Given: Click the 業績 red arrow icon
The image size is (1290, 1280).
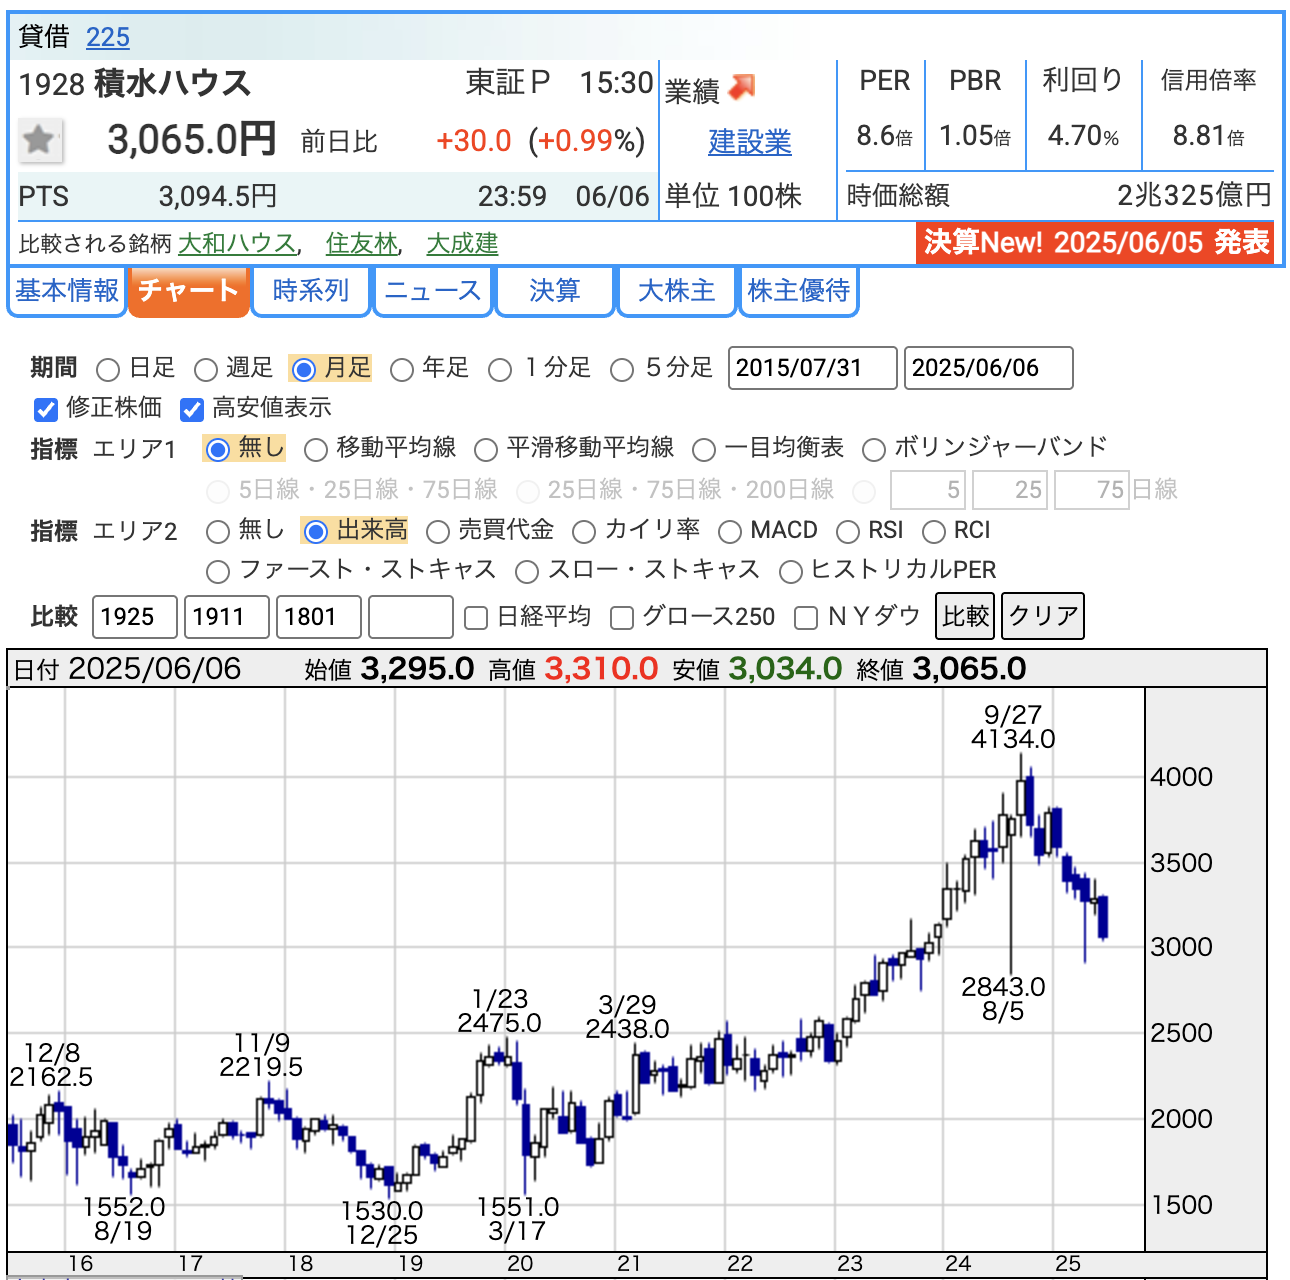Looking at the screenshot, I should pos(742,88).
